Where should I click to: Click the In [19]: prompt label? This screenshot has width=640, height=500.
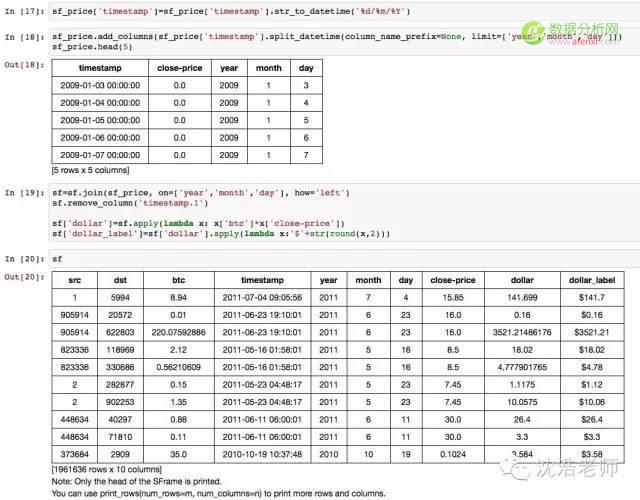24,193
